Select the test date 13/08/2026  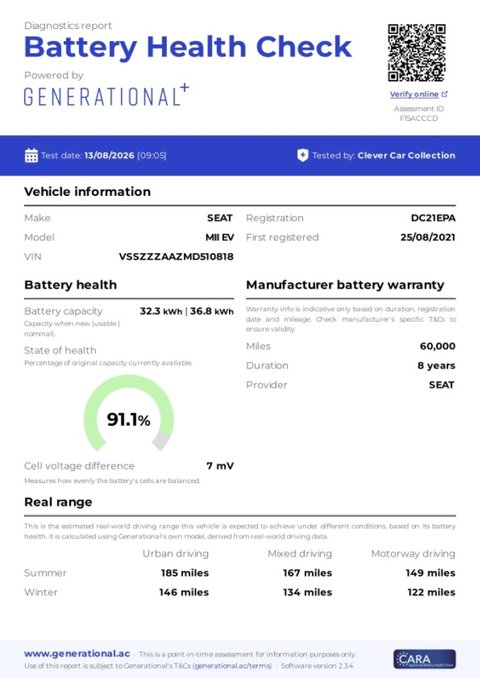pyautogui.click(x=109, y=155)
